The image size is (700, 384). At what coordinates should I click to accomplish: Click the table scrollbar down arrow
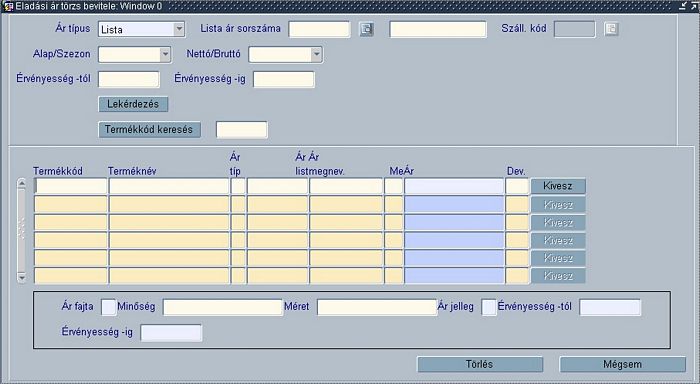[21, 278]
